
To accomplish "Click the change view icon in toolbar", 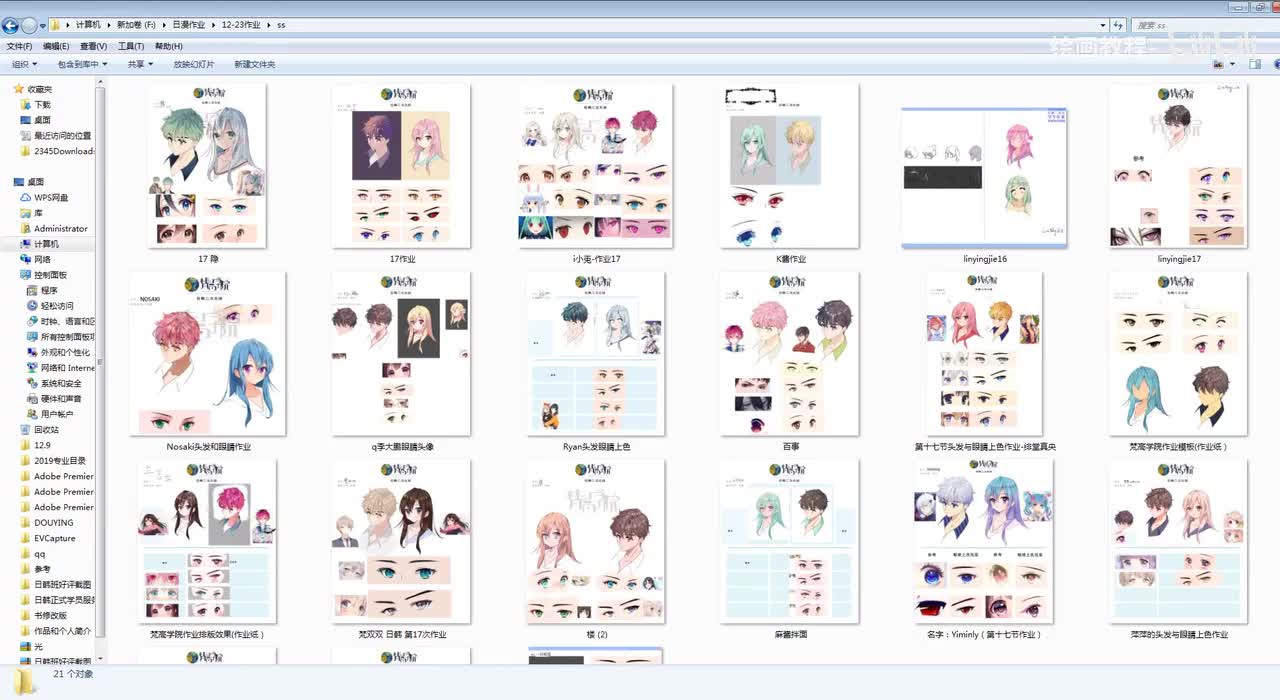I will tap(1218, 64).
